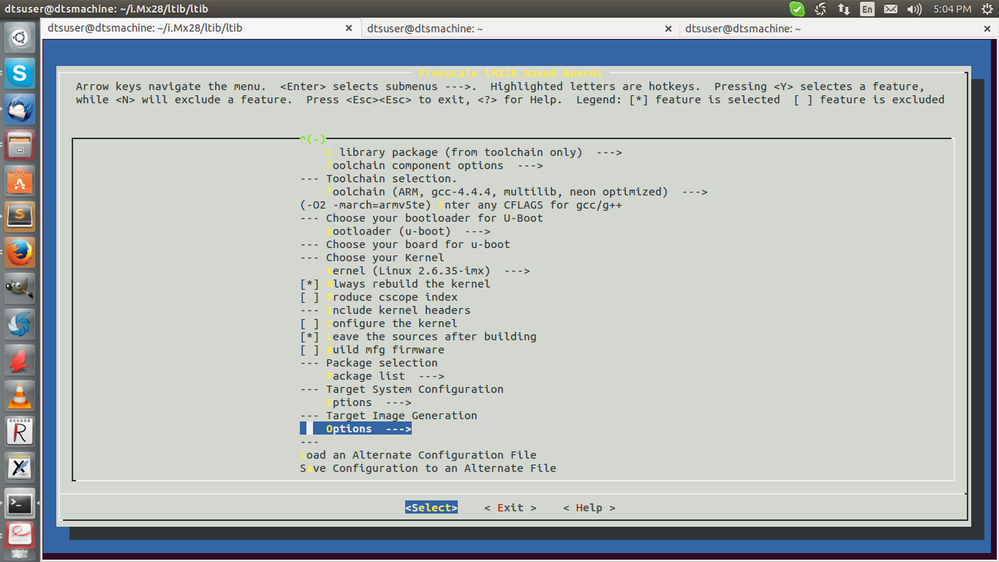
Task: Open Ubuntu Software Center icon
Action: tap(20, 182)
